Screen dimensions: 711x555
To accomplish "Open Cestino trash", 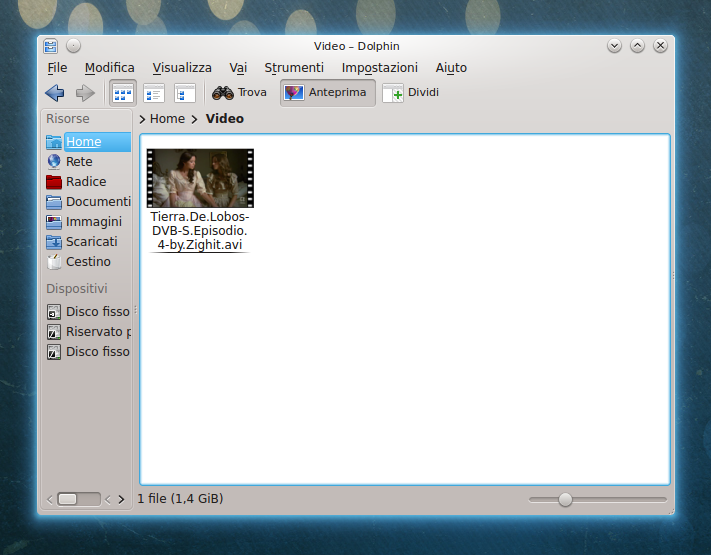I will [x=88, y=261].
